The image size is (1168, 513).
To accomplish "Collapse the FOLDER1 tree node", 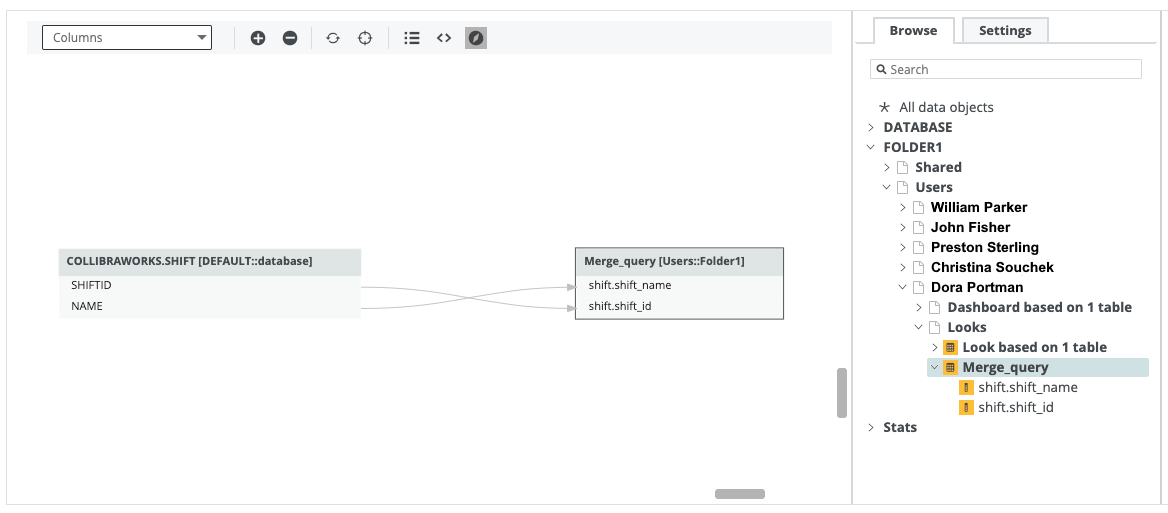I will [x=871, y=148].
